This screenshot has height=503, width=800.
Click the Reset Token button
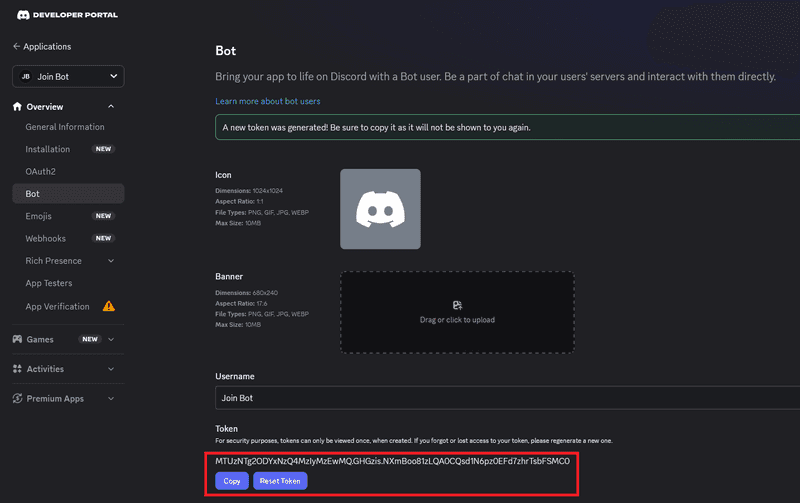tap(280, 481)
